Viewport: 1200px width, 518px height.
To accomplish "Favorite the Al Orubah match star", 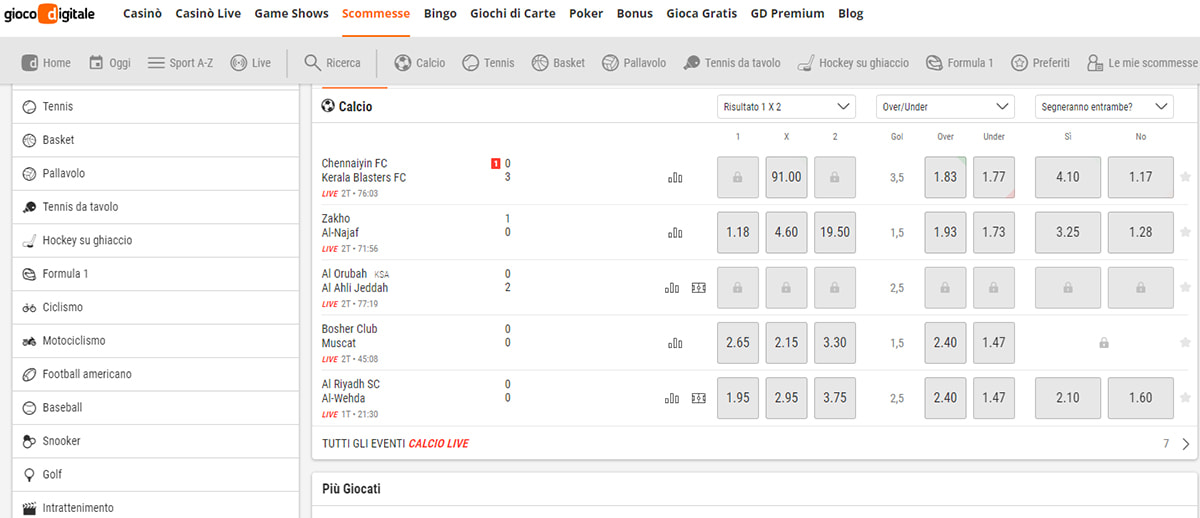I will (x=1185, y=287).
